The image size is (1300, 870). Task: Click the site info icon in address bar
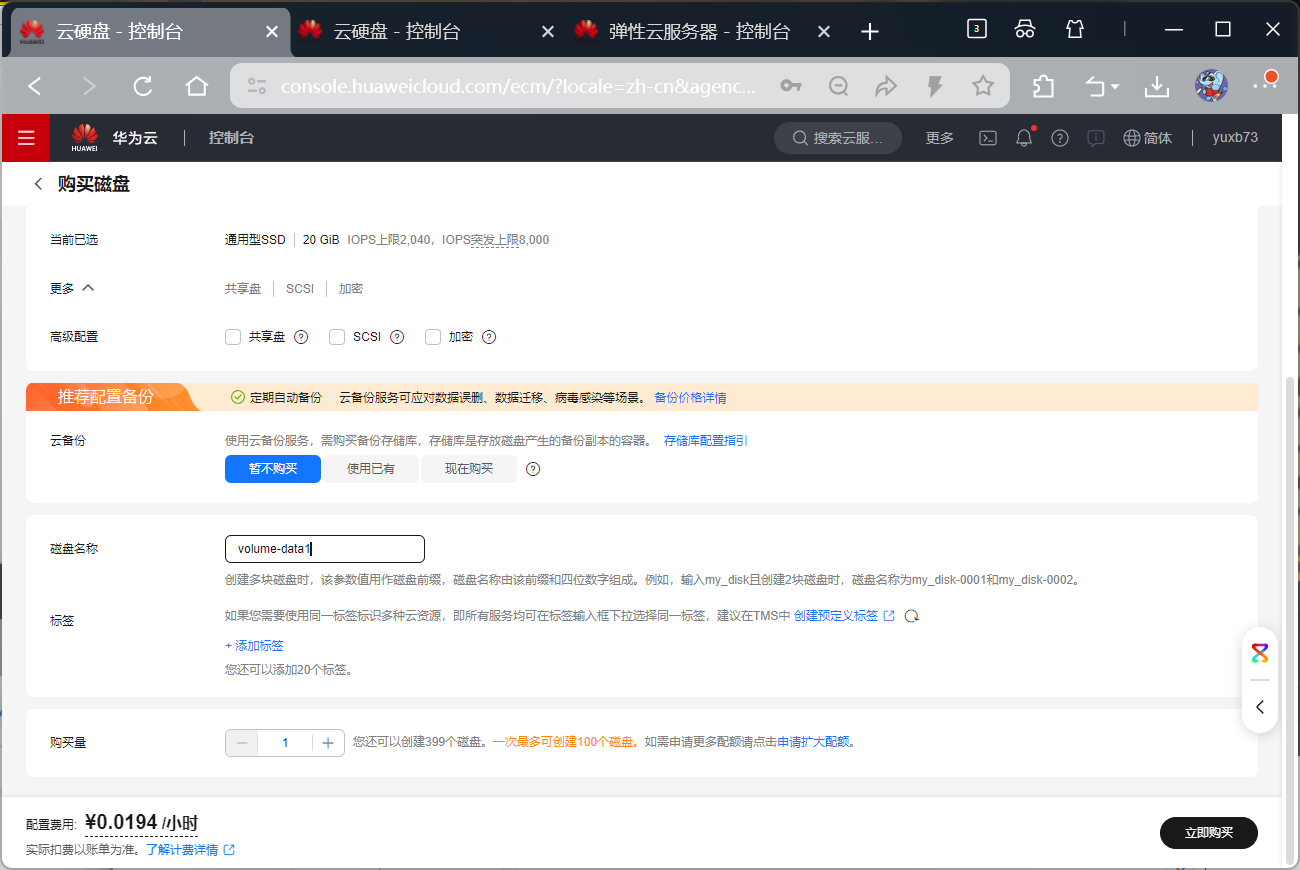(257, 87)
